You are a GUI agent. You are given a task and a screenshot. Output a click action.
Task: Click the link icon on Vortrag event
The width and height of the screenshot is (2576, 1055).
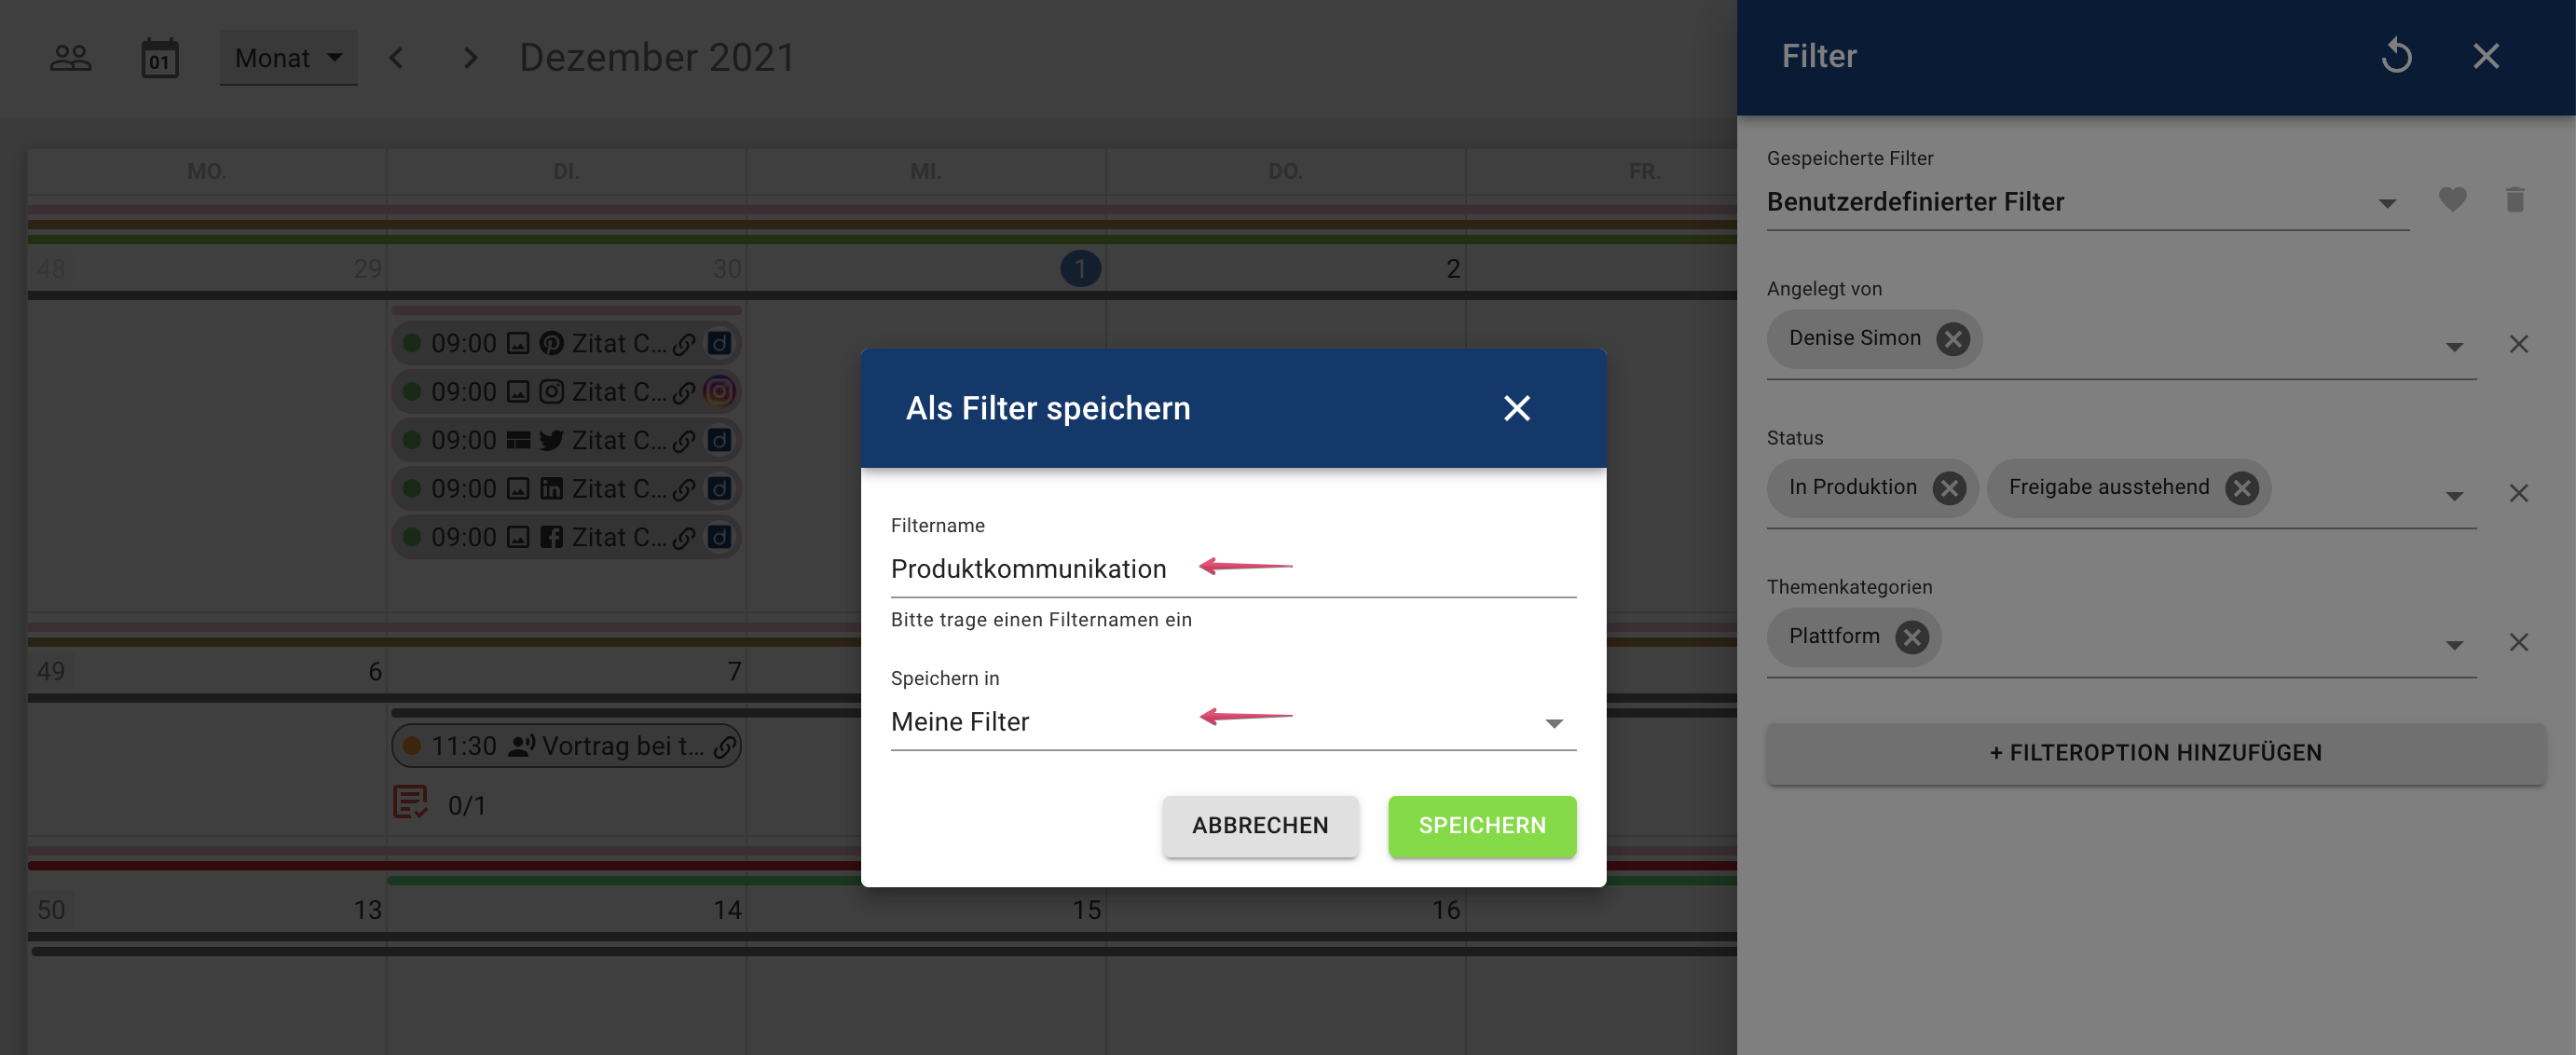tap(725, 747)
